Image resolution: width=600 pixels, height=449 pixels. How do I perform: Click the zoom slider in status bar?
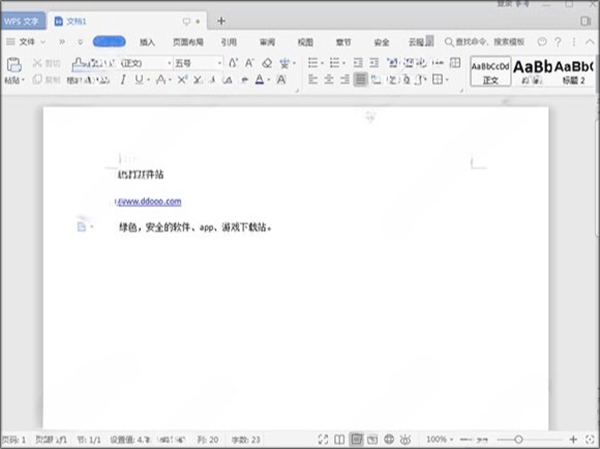pos(518,439)
